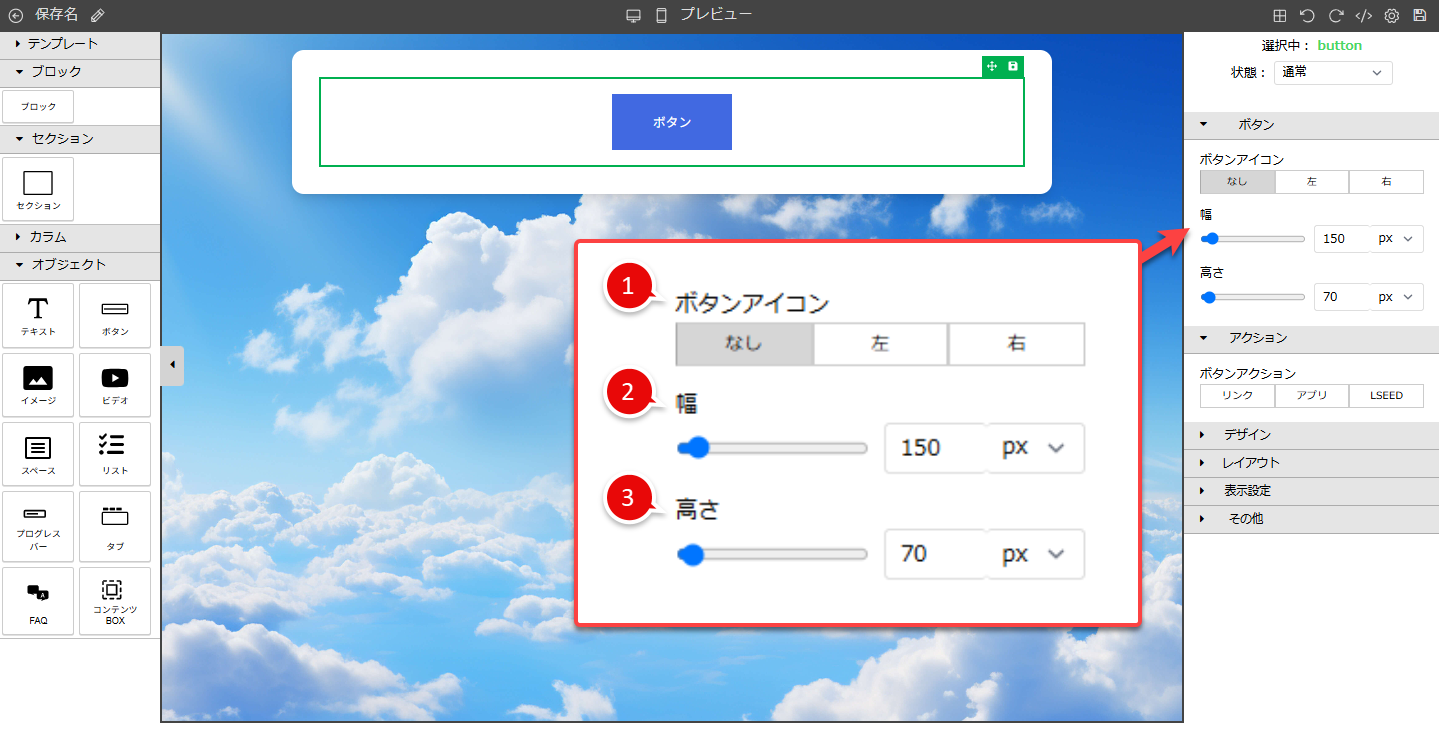Click the save floppy disk icon
This screenshot has width=1439, height=729.
(x=1419, y=15)
